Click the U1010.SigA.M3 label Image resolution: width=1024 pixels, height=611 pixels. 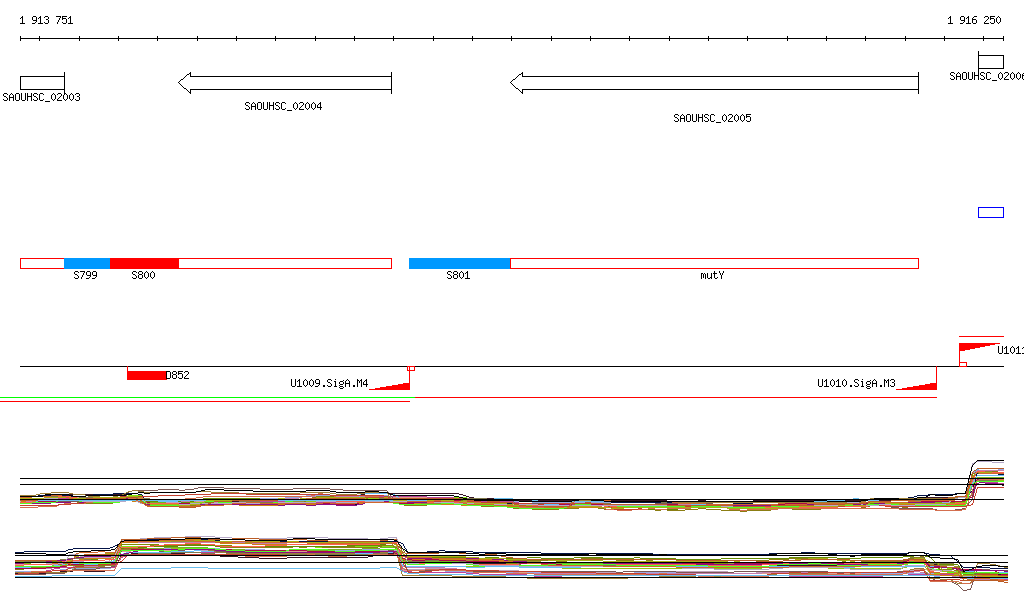[856, 383]
